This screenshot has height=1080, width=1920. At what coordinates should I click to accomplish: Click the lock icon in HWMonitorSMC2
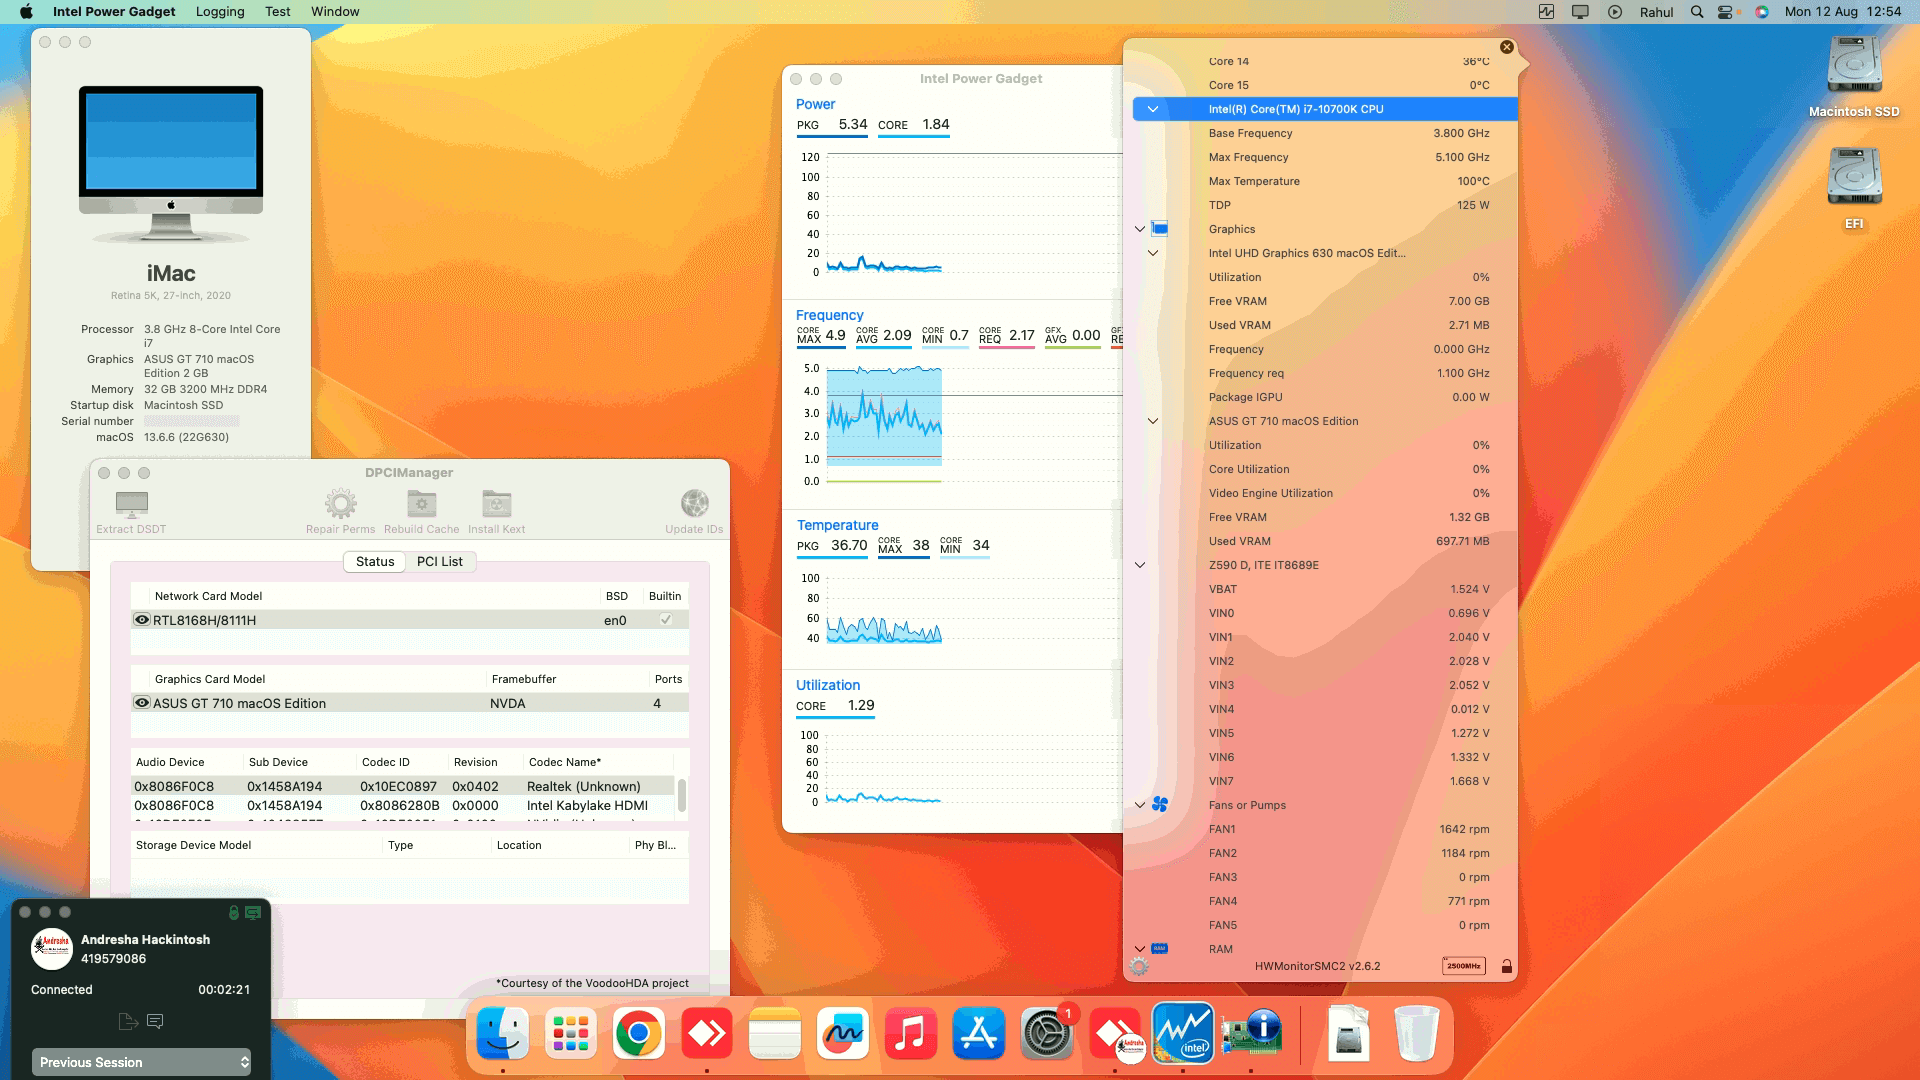point(1506,966)
